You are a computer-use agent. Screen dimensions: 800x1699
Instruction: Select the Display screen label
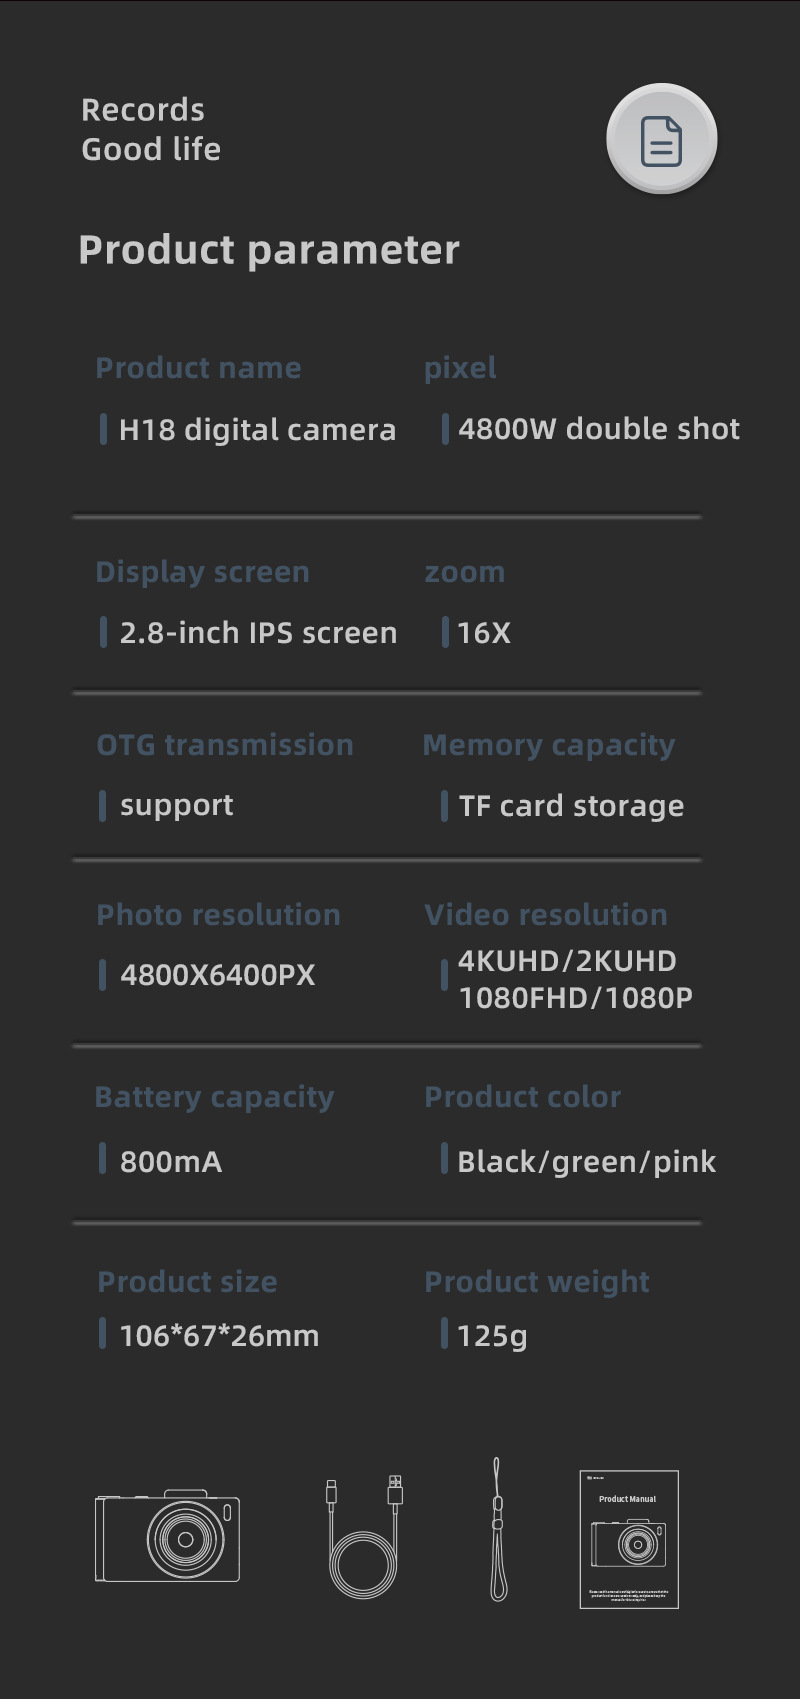[202, 572]
